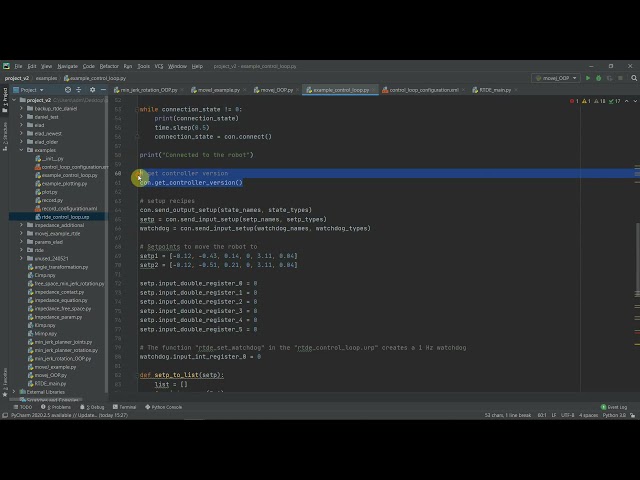The width and height of the screenshot is (640, 480).
Task: Toggle the Structure side tool window
Action: (x=5, y=136)
